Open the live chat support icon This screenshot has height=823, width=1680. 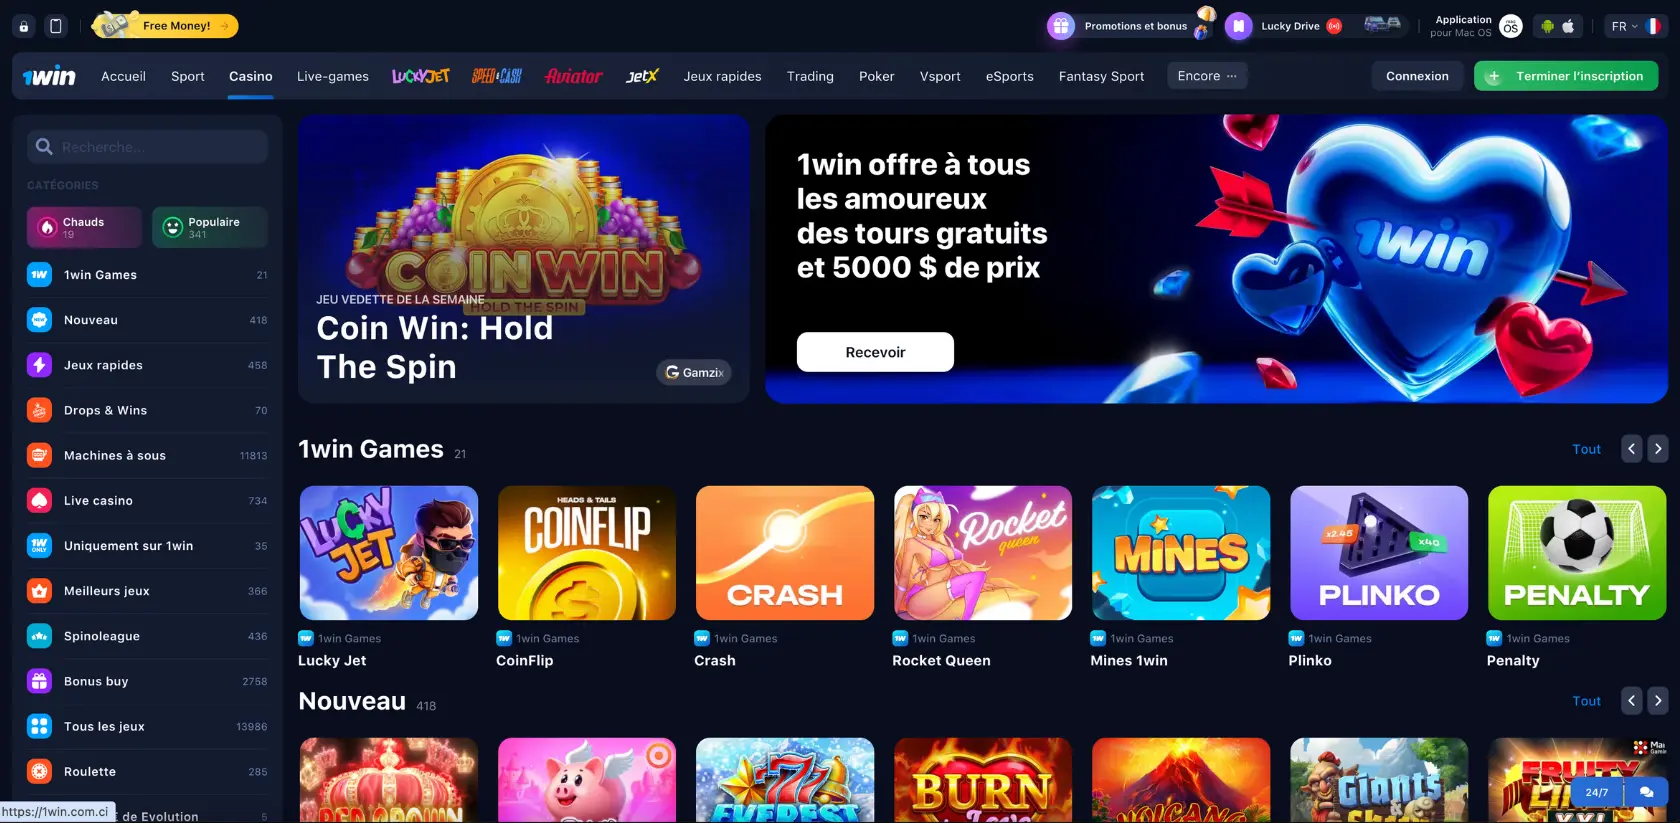coord(1646,792)
